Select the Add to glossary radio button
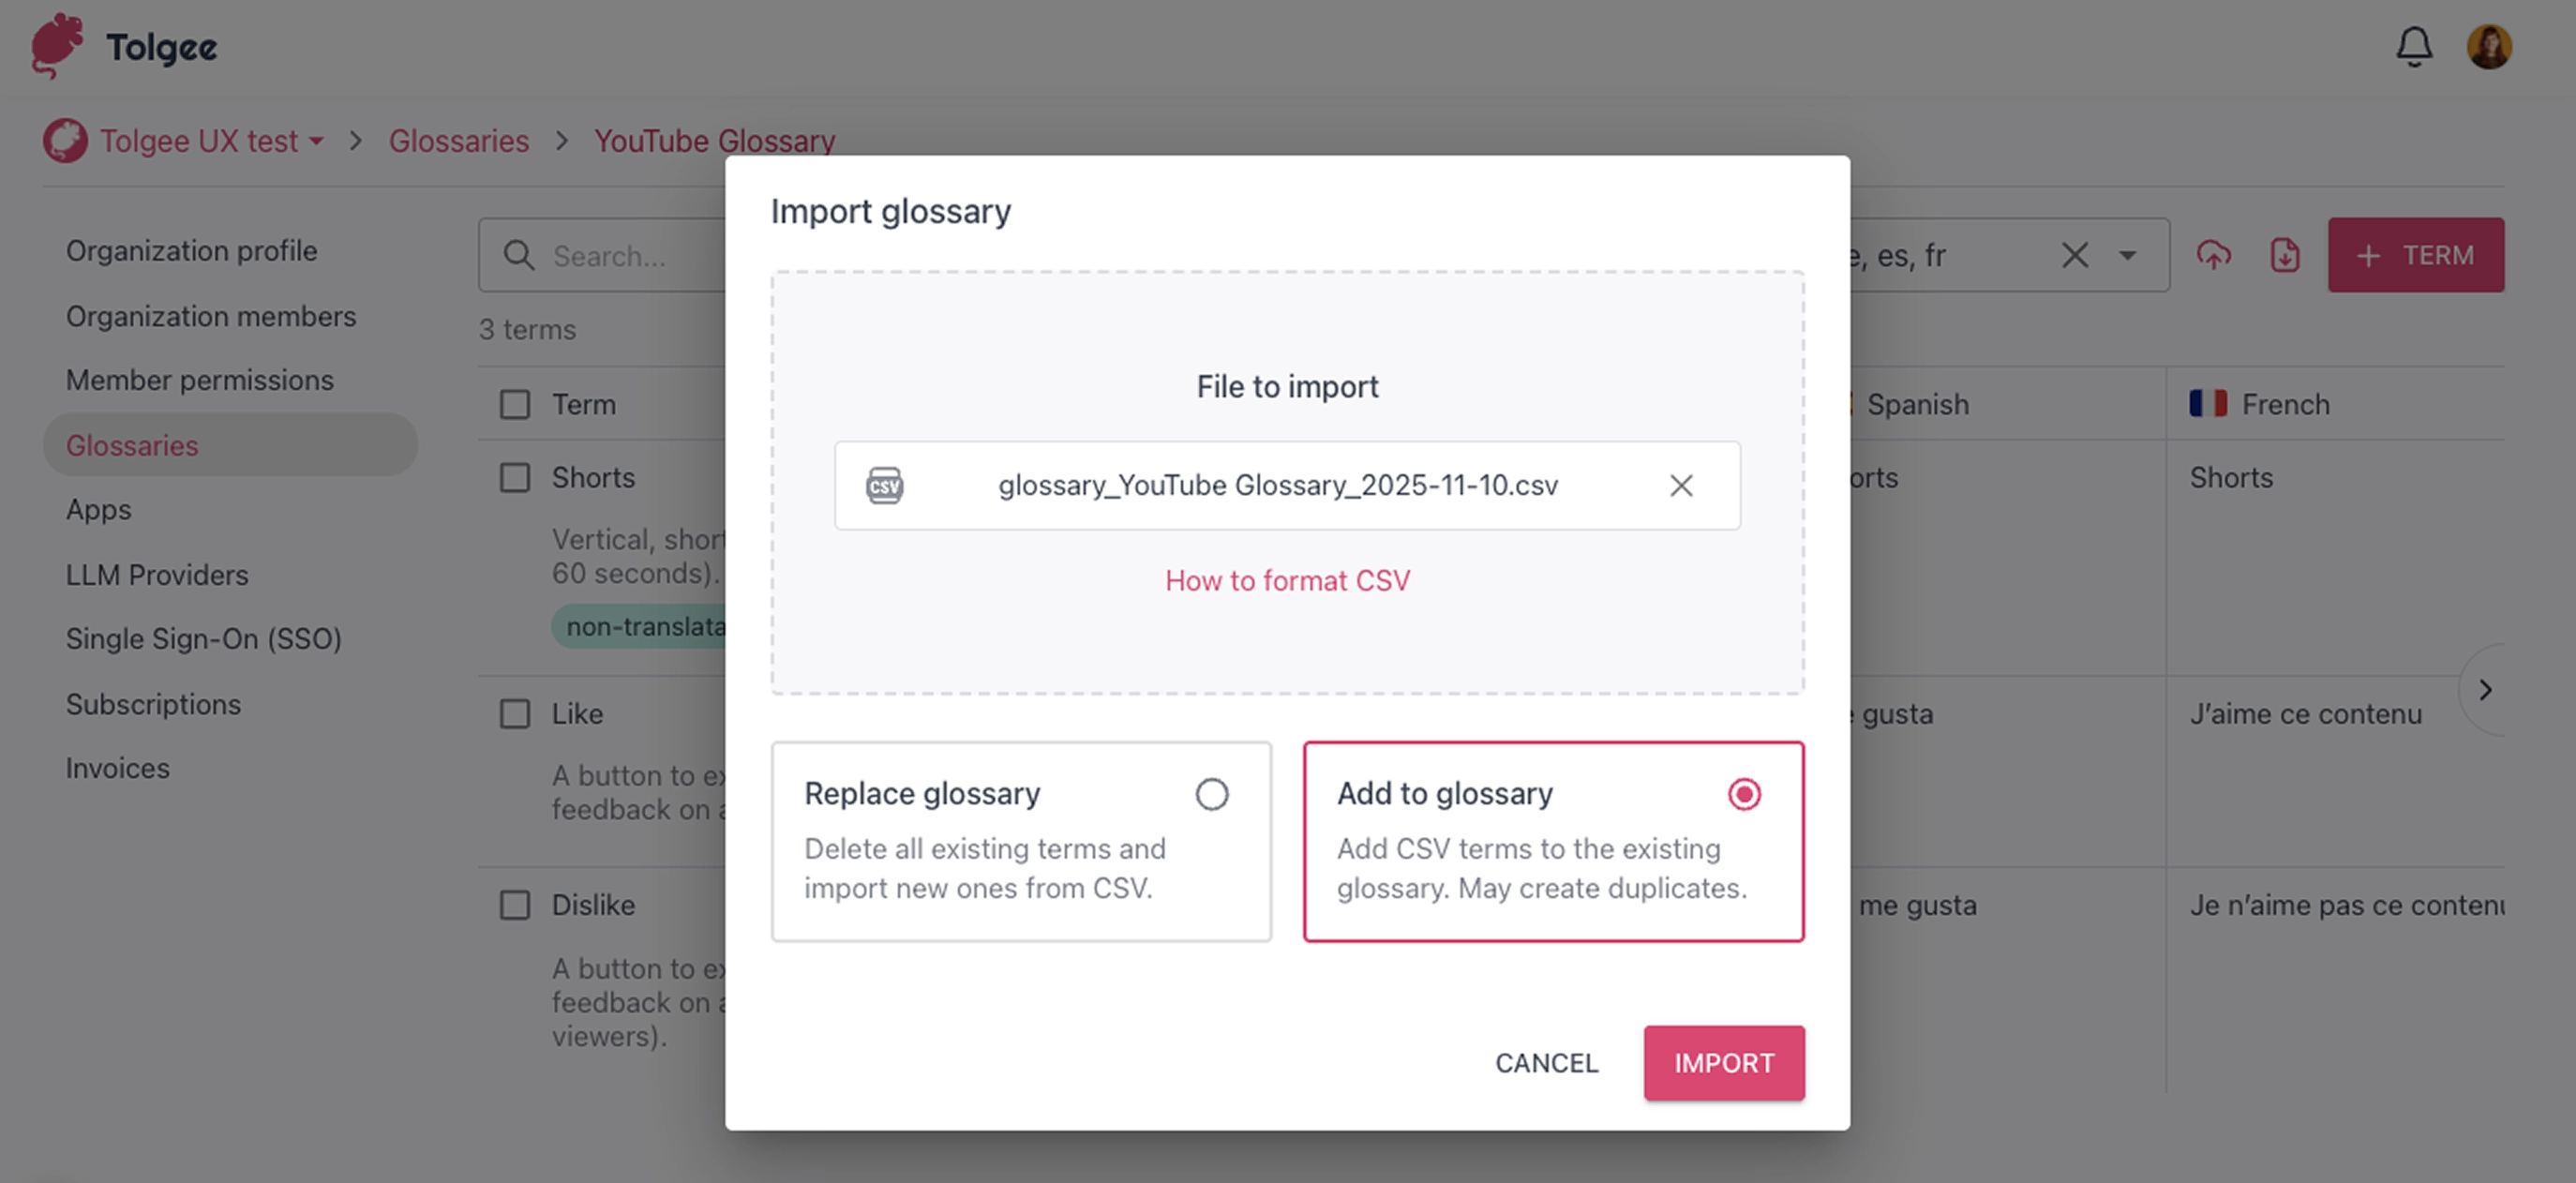This screenshot has height=1183, width=2576. pyautogui.click(x=1744, y=793)
